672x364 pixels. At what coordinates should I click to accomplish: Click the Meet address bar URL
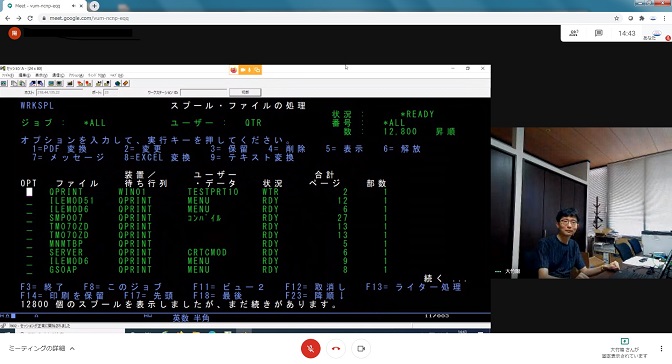[89, 18]
